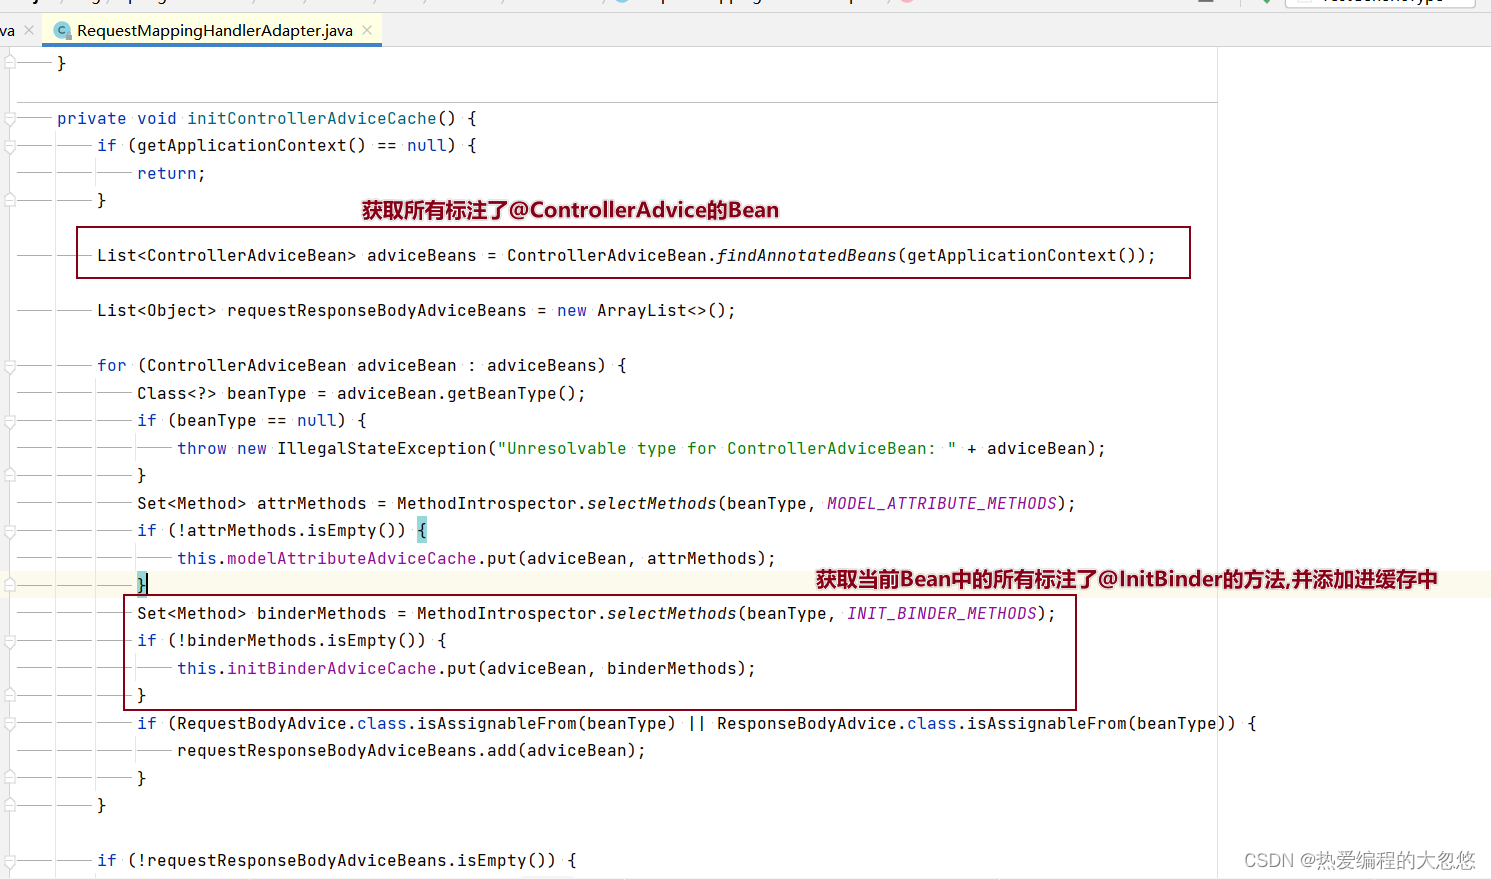
Task: Click the Java class icon on RequestMappingHandlerAdapter.java tab
Action: 62,31
